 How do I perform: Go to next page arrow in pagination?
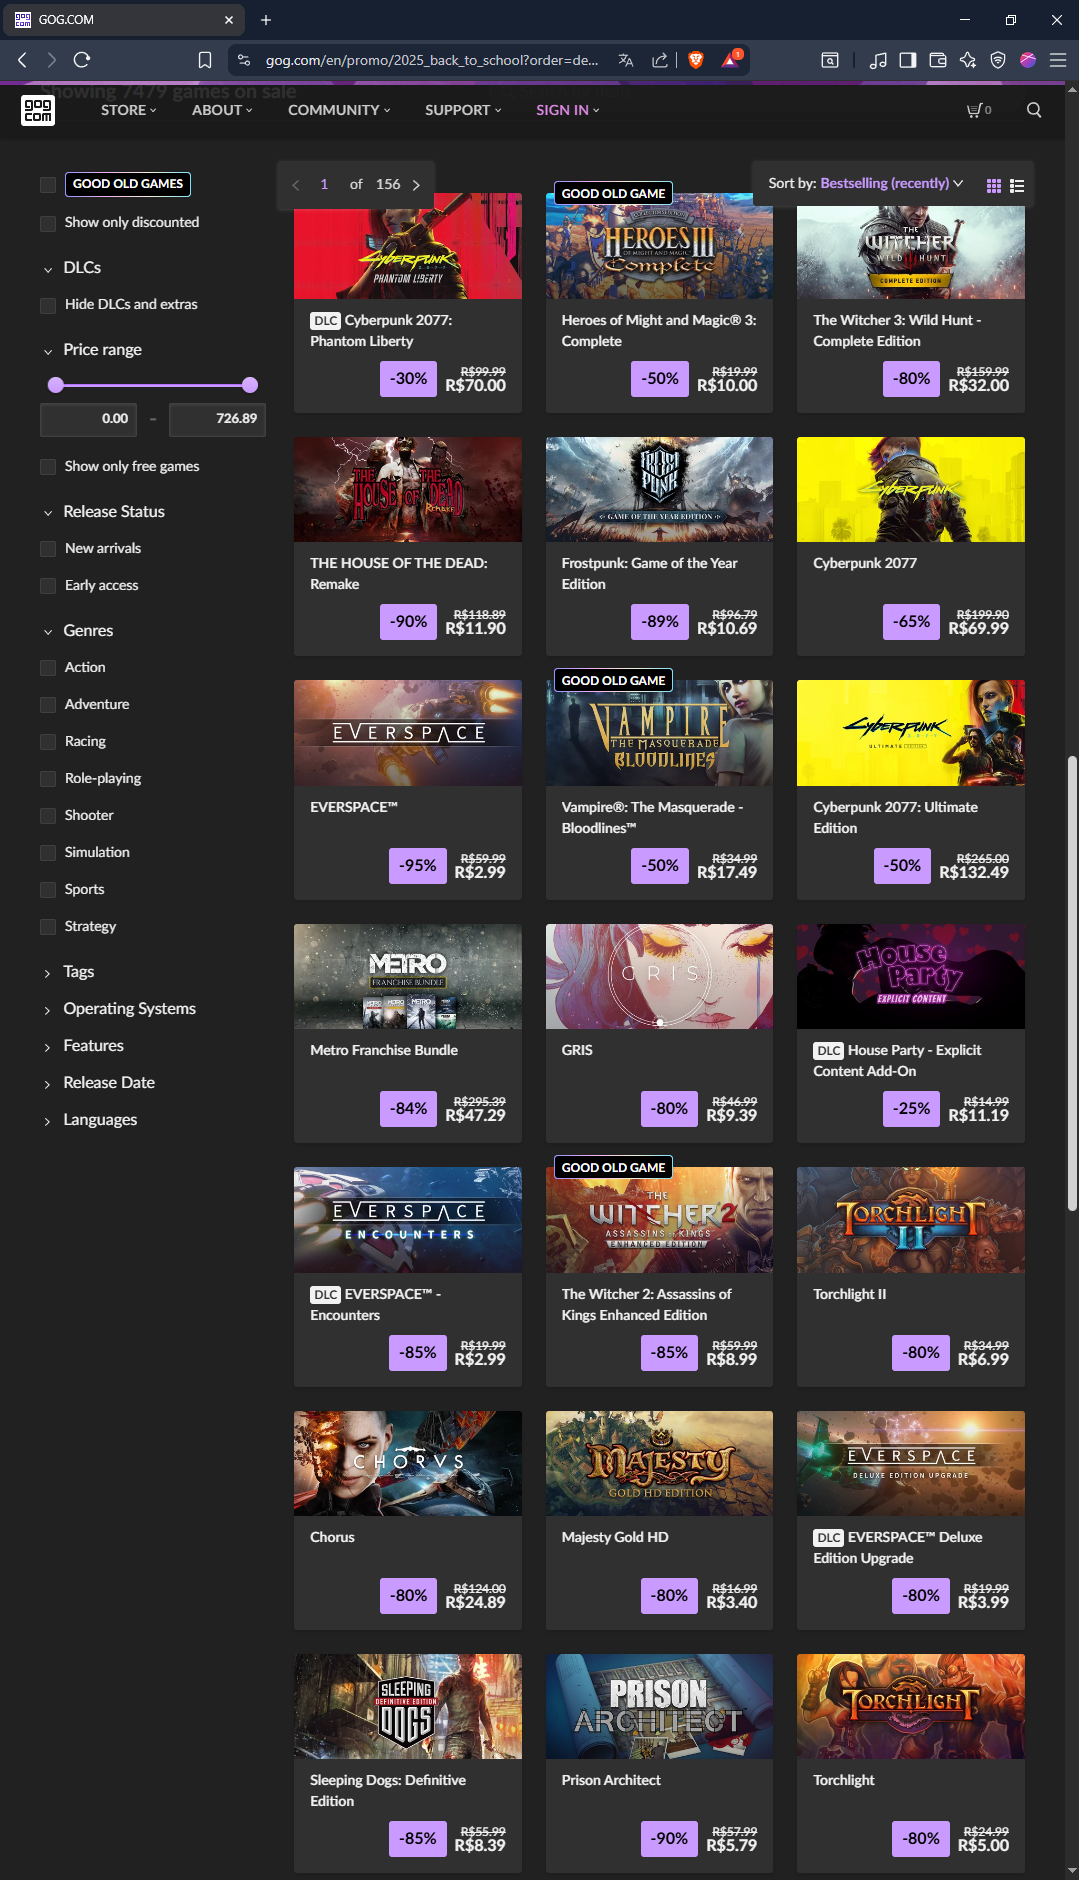417,185
